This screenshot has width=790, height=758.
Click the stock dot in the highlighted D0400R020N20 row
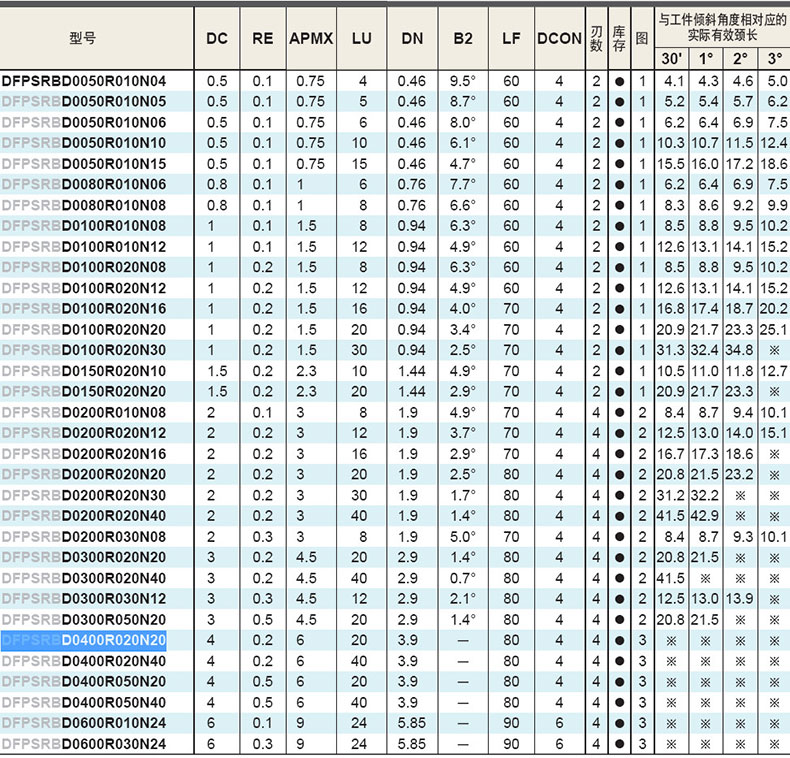click(619, 640)
